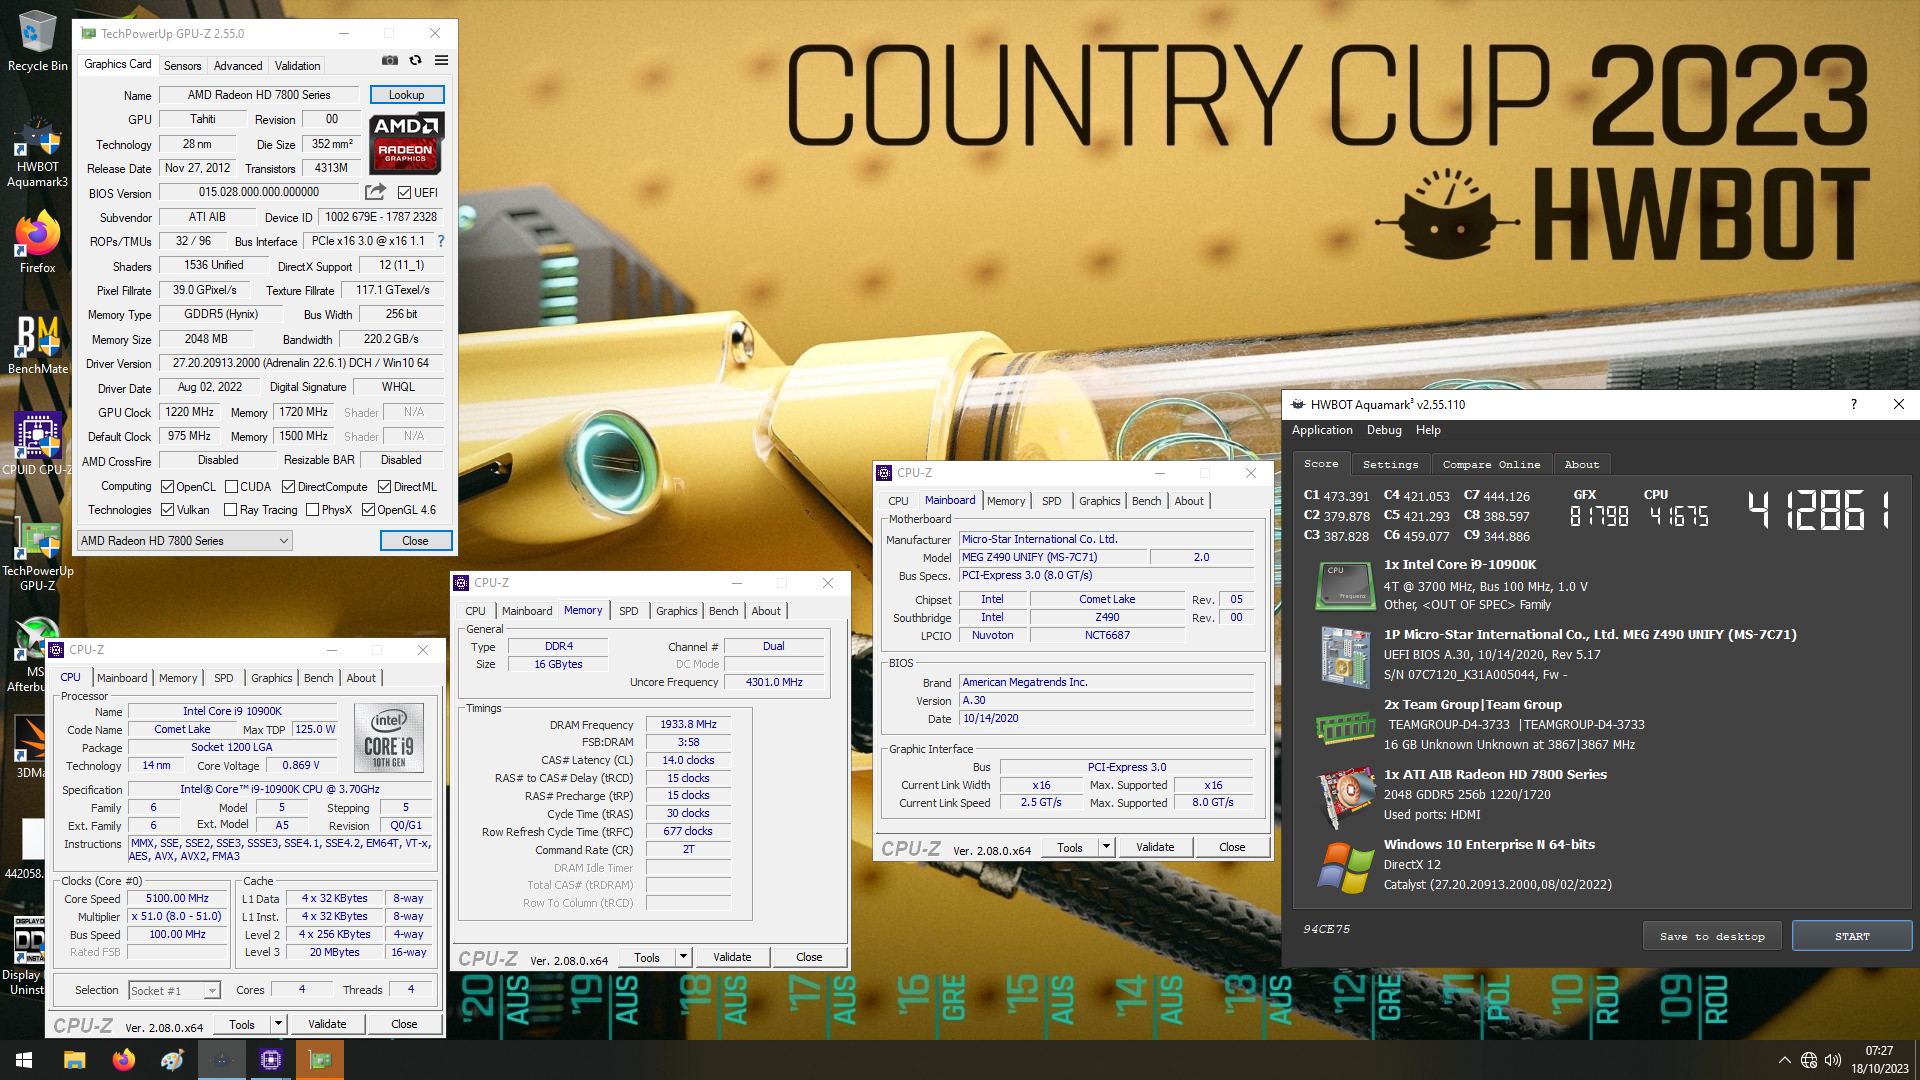Click the Intel Core i9 logo in CPU-Z
Image resolution: width=1920 pixels, height=1080 pixels.
coord(389,736)
